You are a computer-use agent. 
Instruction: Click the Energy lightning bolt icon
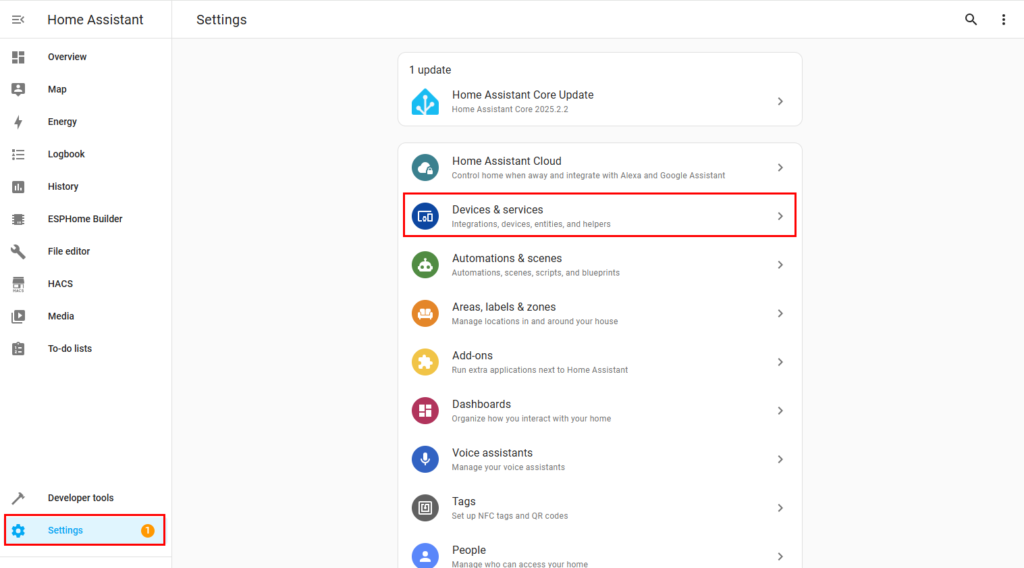click(18, 121)
